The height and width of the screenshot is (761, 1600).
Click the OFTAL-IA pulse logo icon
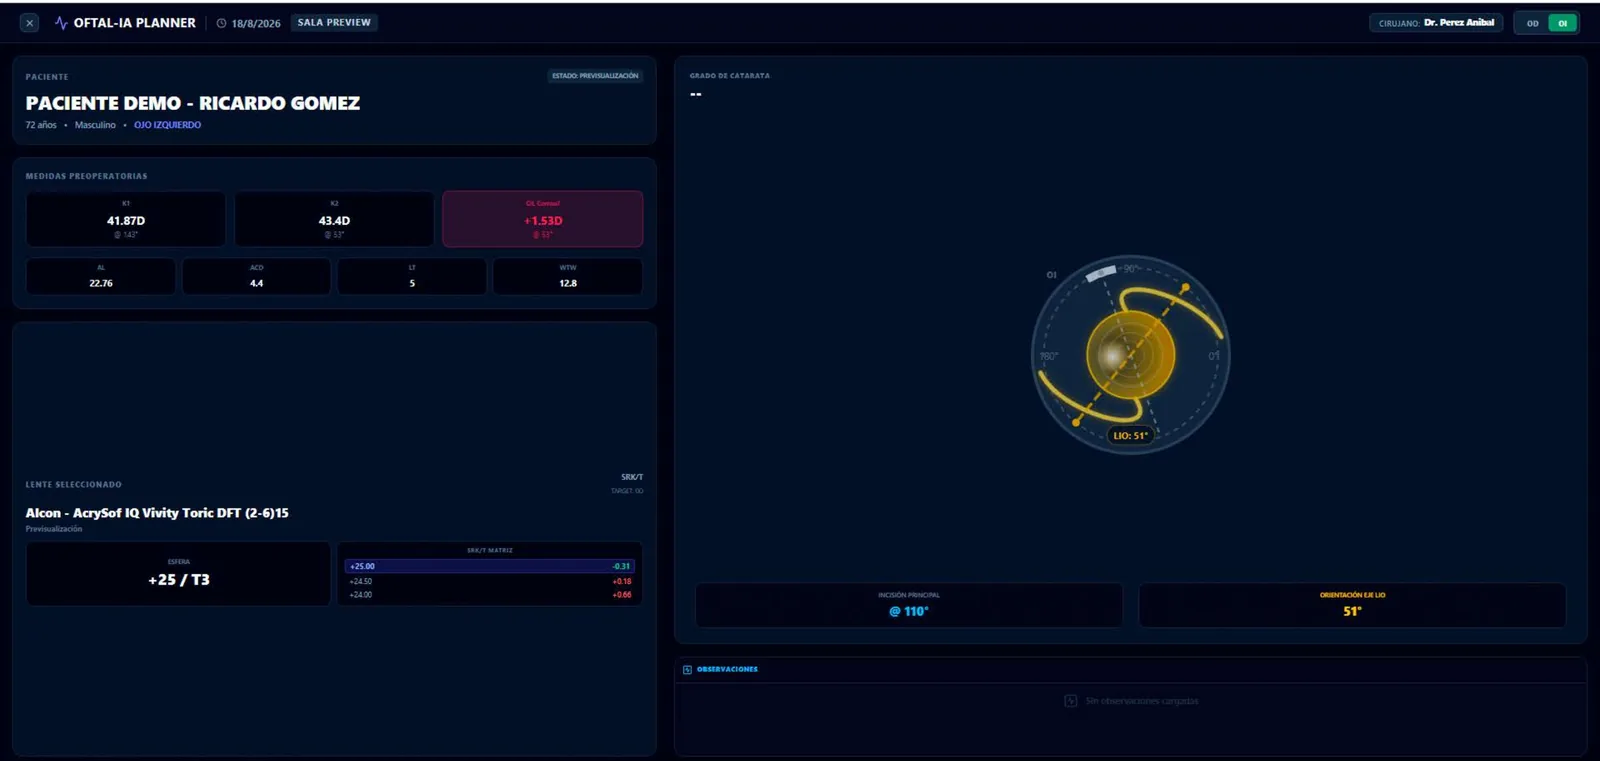tap(61, 23)
